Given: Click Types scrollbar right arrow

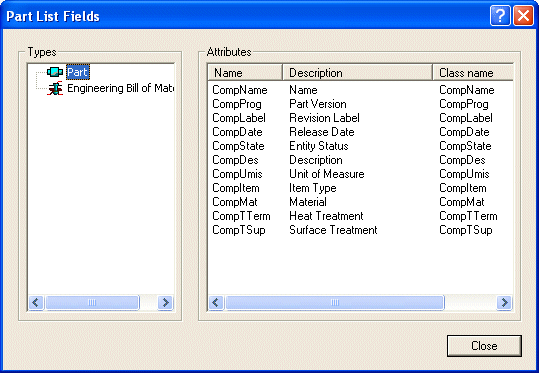Looking at the screenshot, I should click(x=165, y=303).
